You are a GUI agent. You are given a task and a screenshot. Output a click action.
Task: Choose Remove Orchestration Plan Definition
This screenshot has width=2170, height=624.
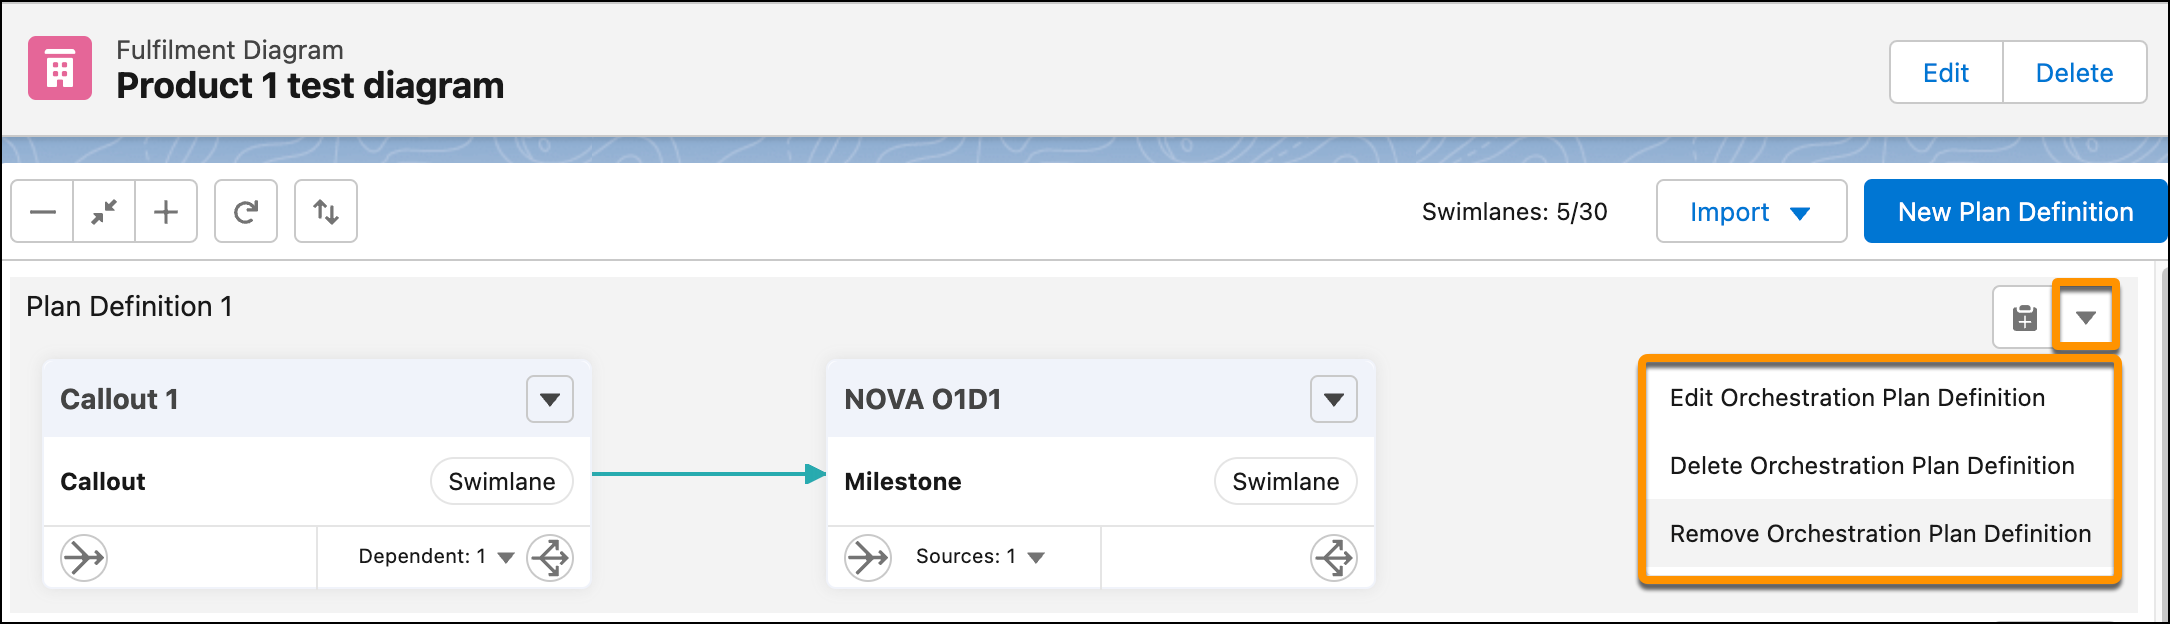[1880, 534]
